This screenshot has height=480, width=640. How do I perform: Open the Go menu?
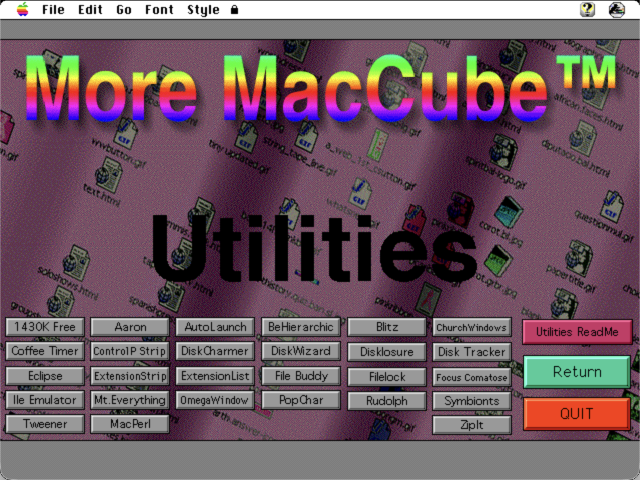124,9
